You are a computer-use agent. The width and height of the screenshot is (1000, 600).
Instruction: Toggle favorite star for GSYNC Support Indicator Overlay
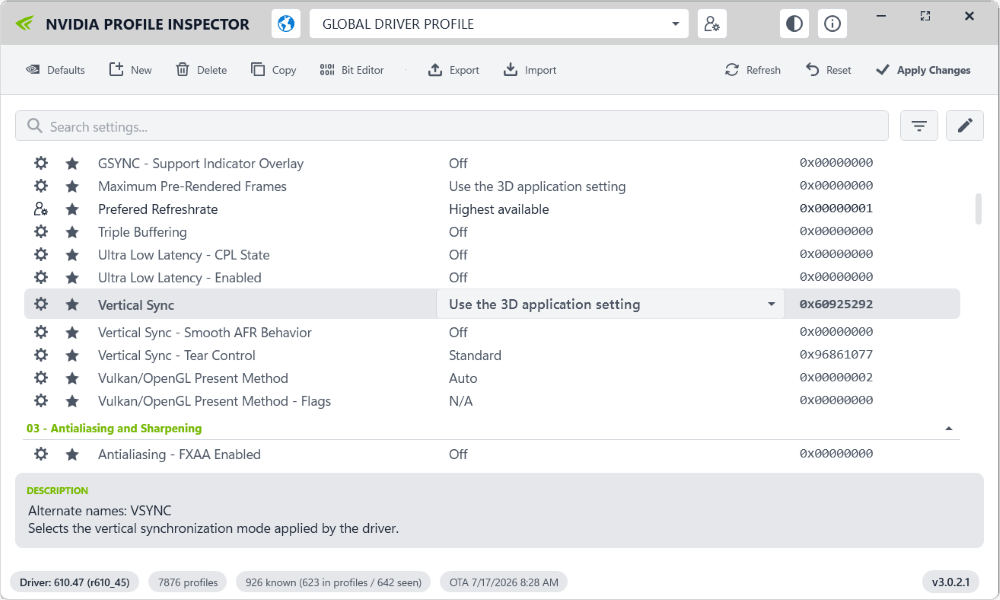pos(72,164)
